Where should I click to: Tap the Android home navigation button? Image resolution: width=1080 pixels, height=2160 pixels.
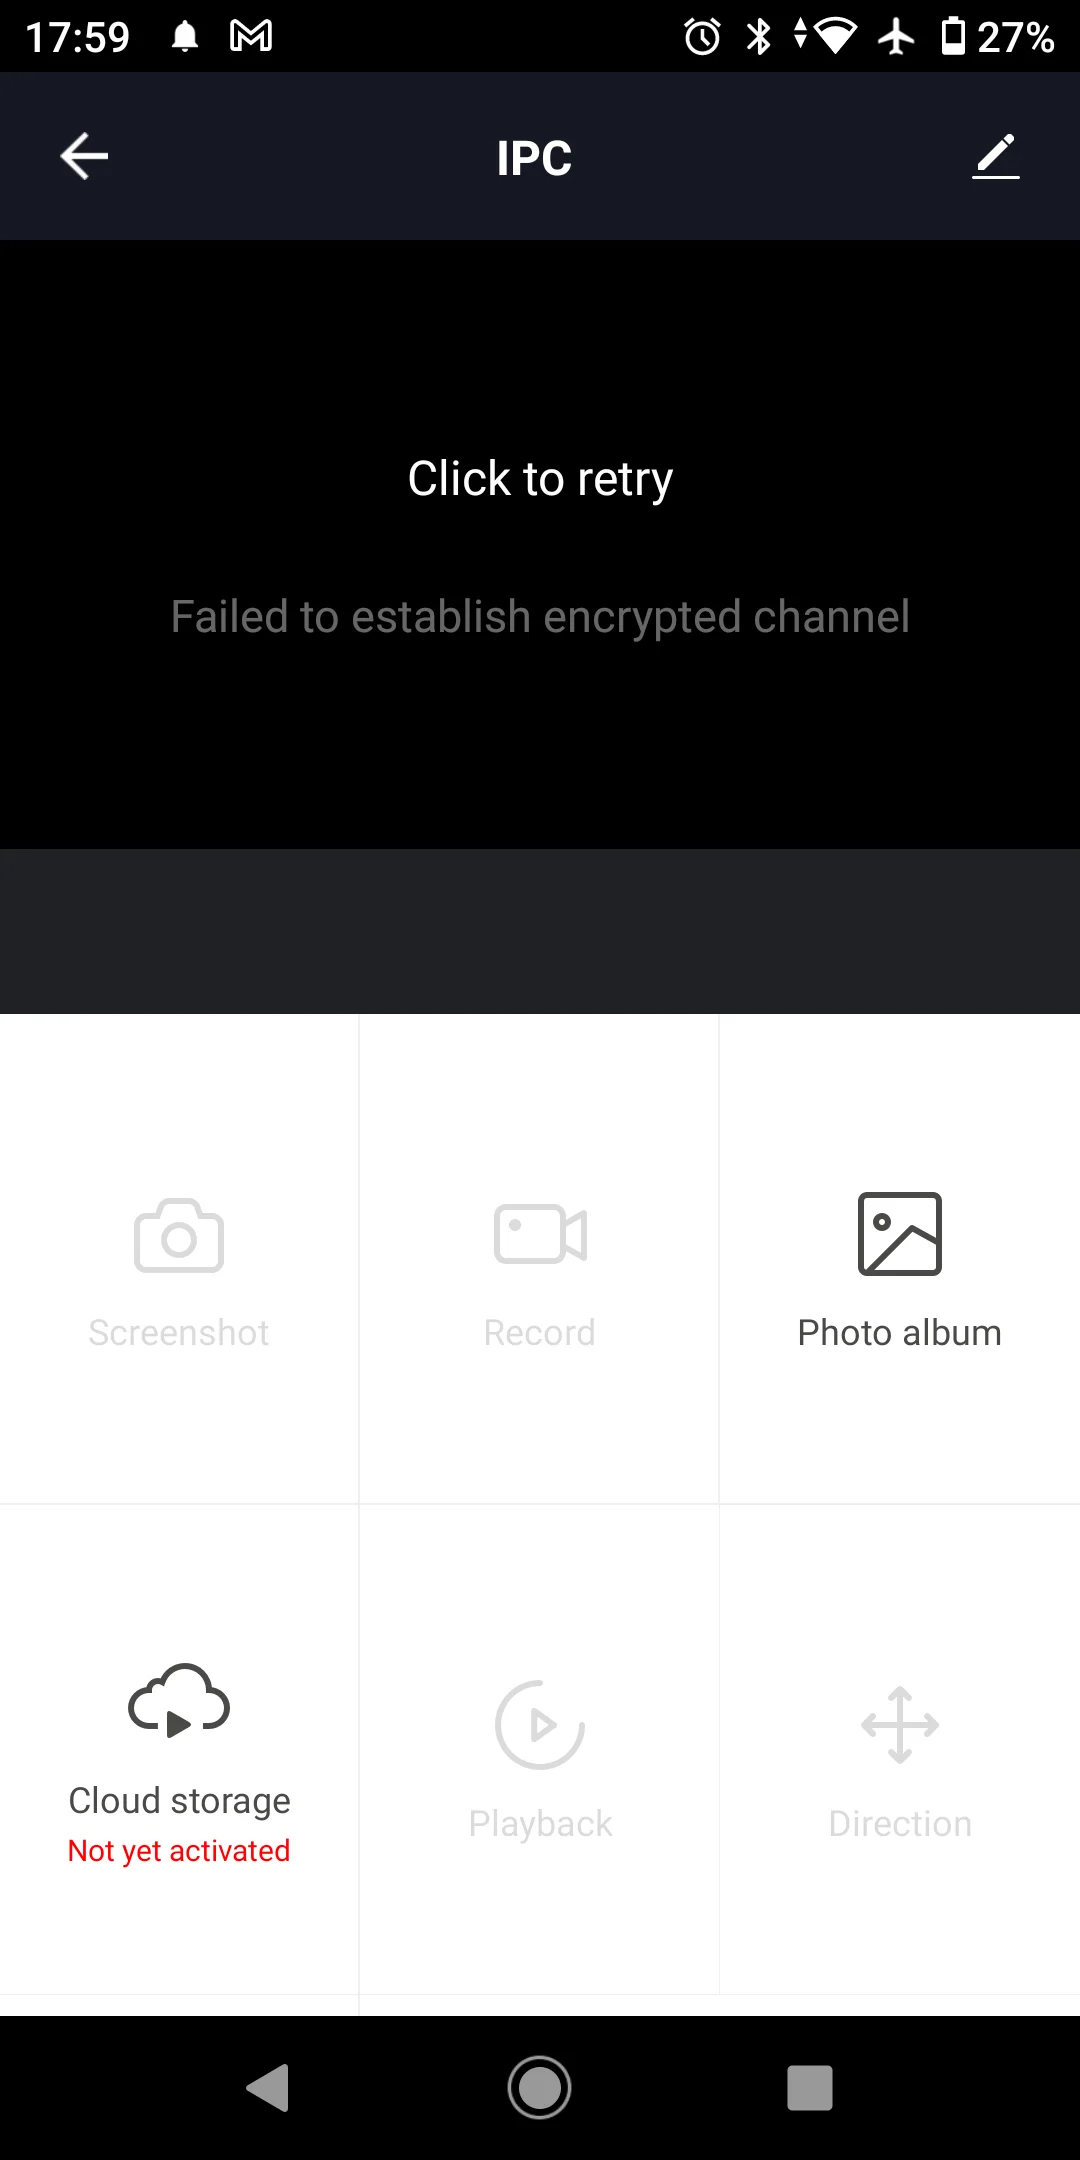pos(540,2088)
